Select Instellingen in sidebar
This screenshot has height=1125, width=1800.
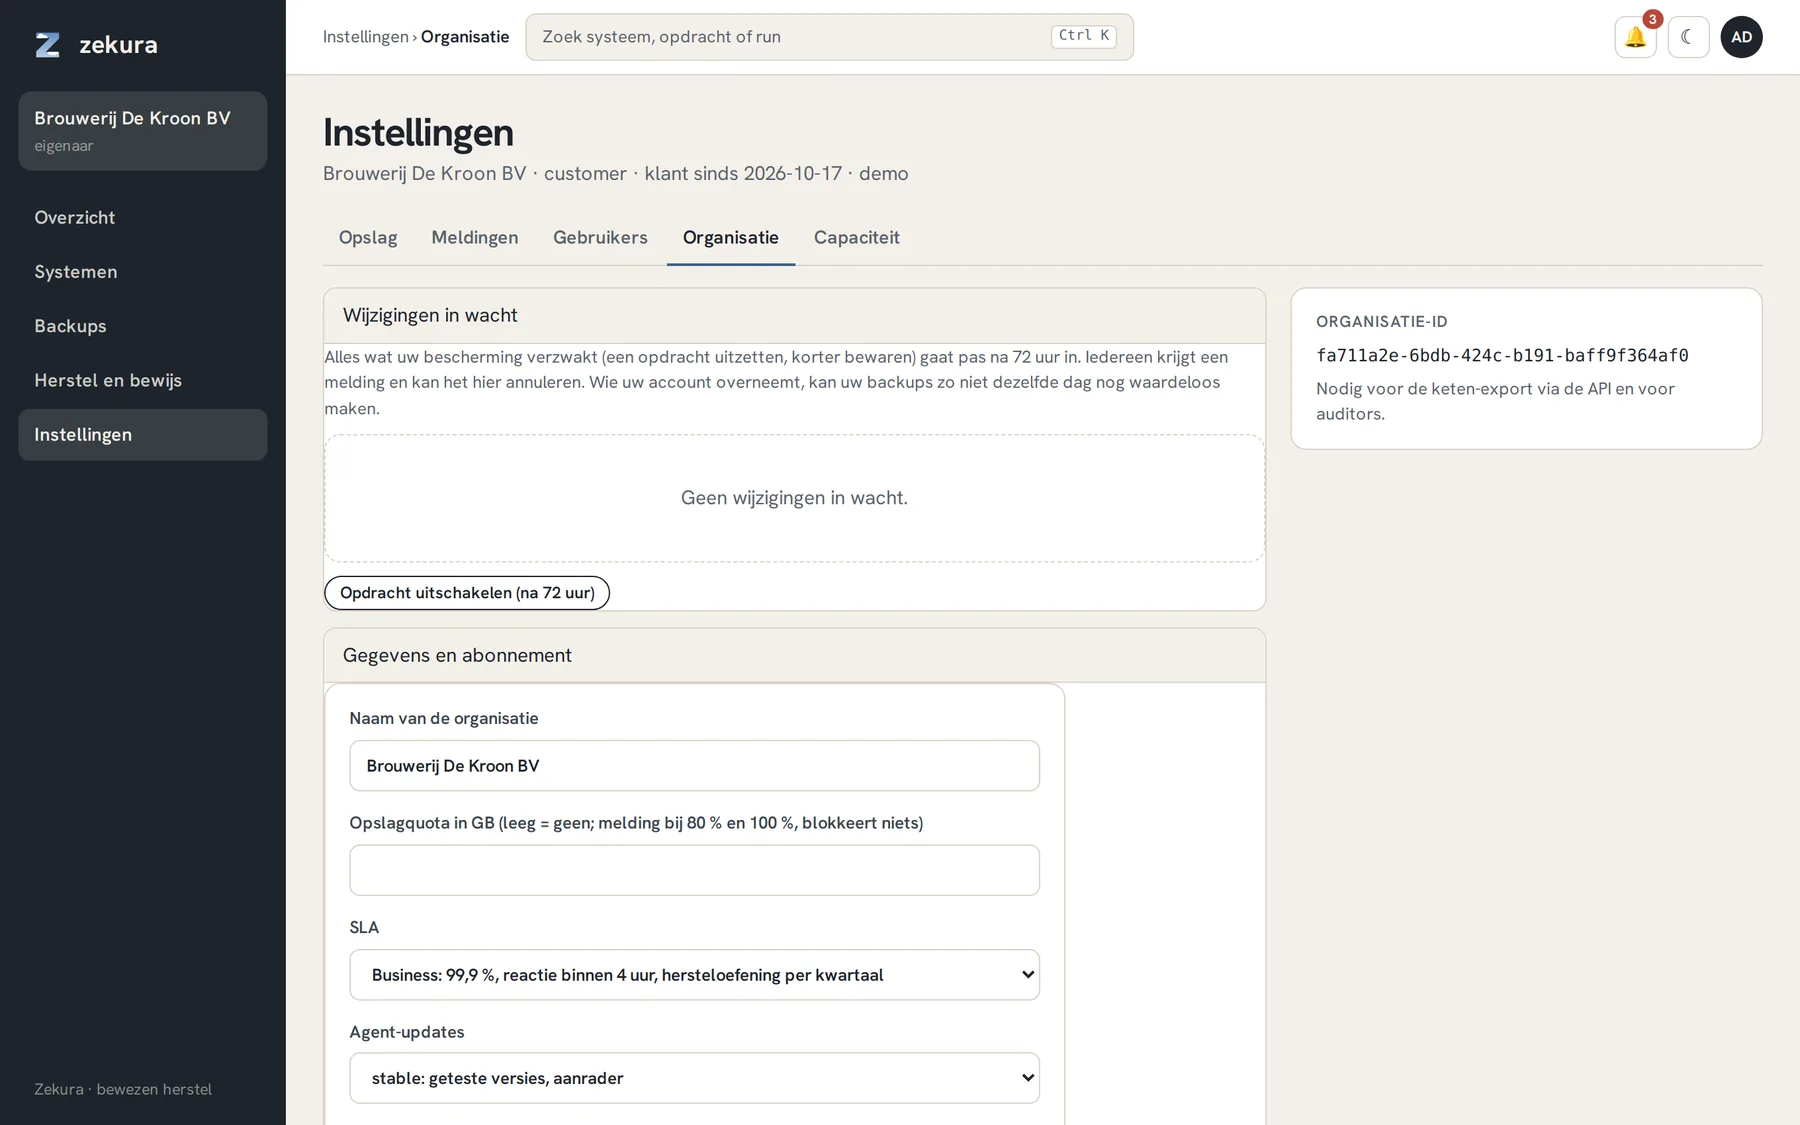tap(143, 435)
